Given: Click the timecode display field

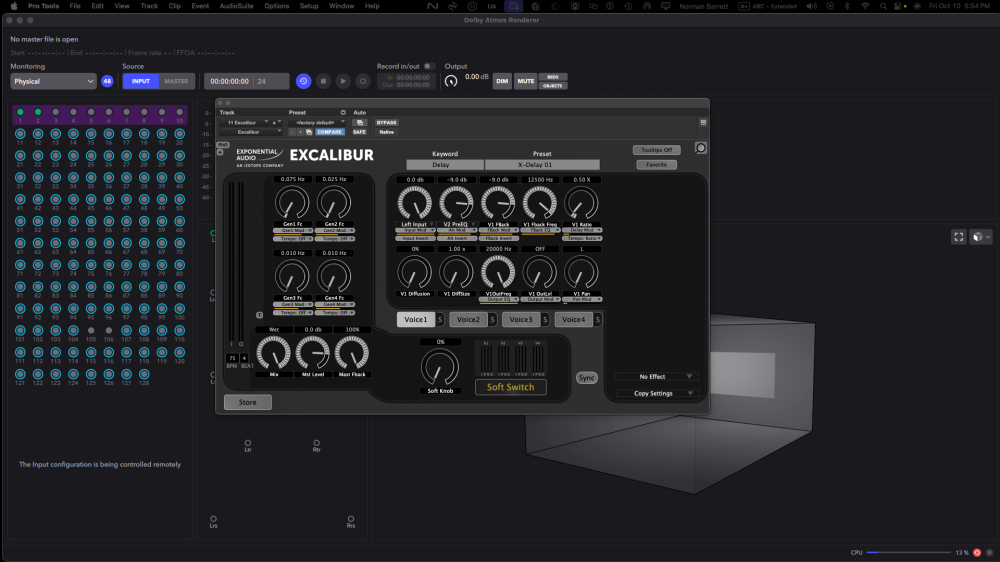Looking at the screenshot, I should pyautogui.click(x=228, y=81).
